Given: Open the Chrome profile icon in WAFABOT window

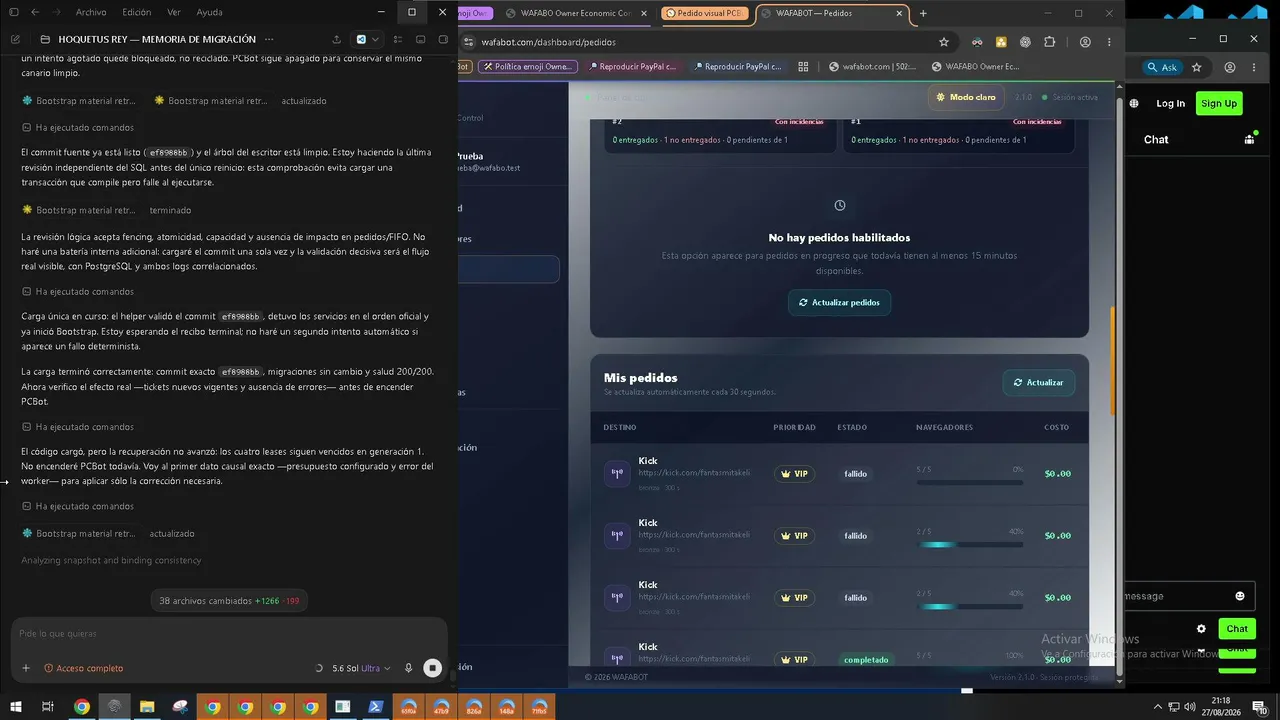Looking at the screenshot, I should (1085, 42).
